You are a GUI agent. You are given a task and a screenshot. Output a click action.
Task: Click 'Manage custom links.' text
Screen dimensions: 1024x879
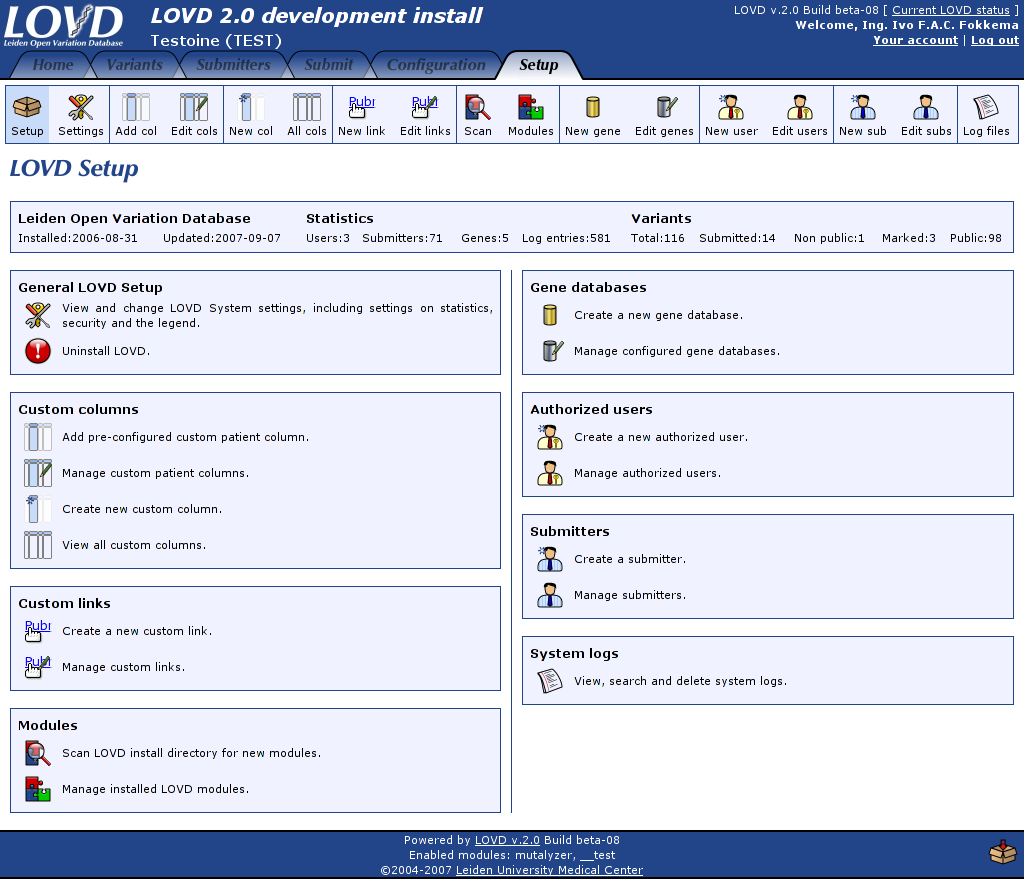point(123,667)
